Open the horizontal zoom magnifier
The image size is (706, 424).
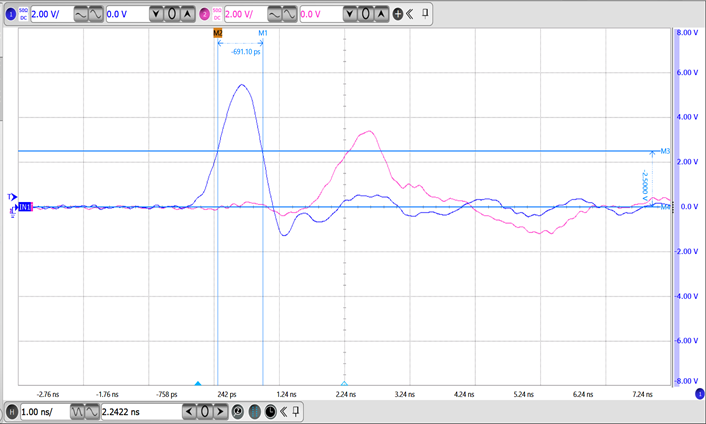click(x=238, y=412)
